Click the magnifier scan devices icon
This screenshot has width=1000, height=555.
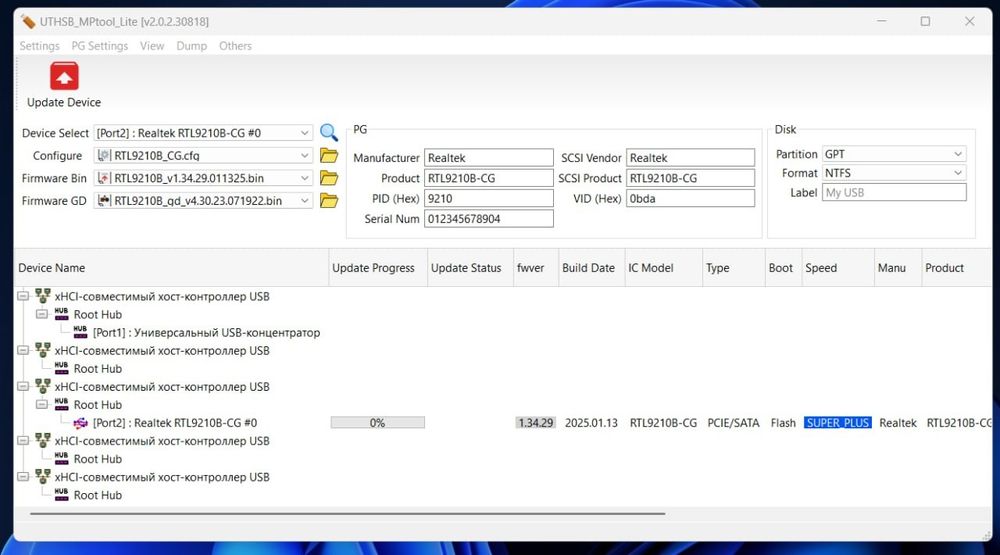329,133
